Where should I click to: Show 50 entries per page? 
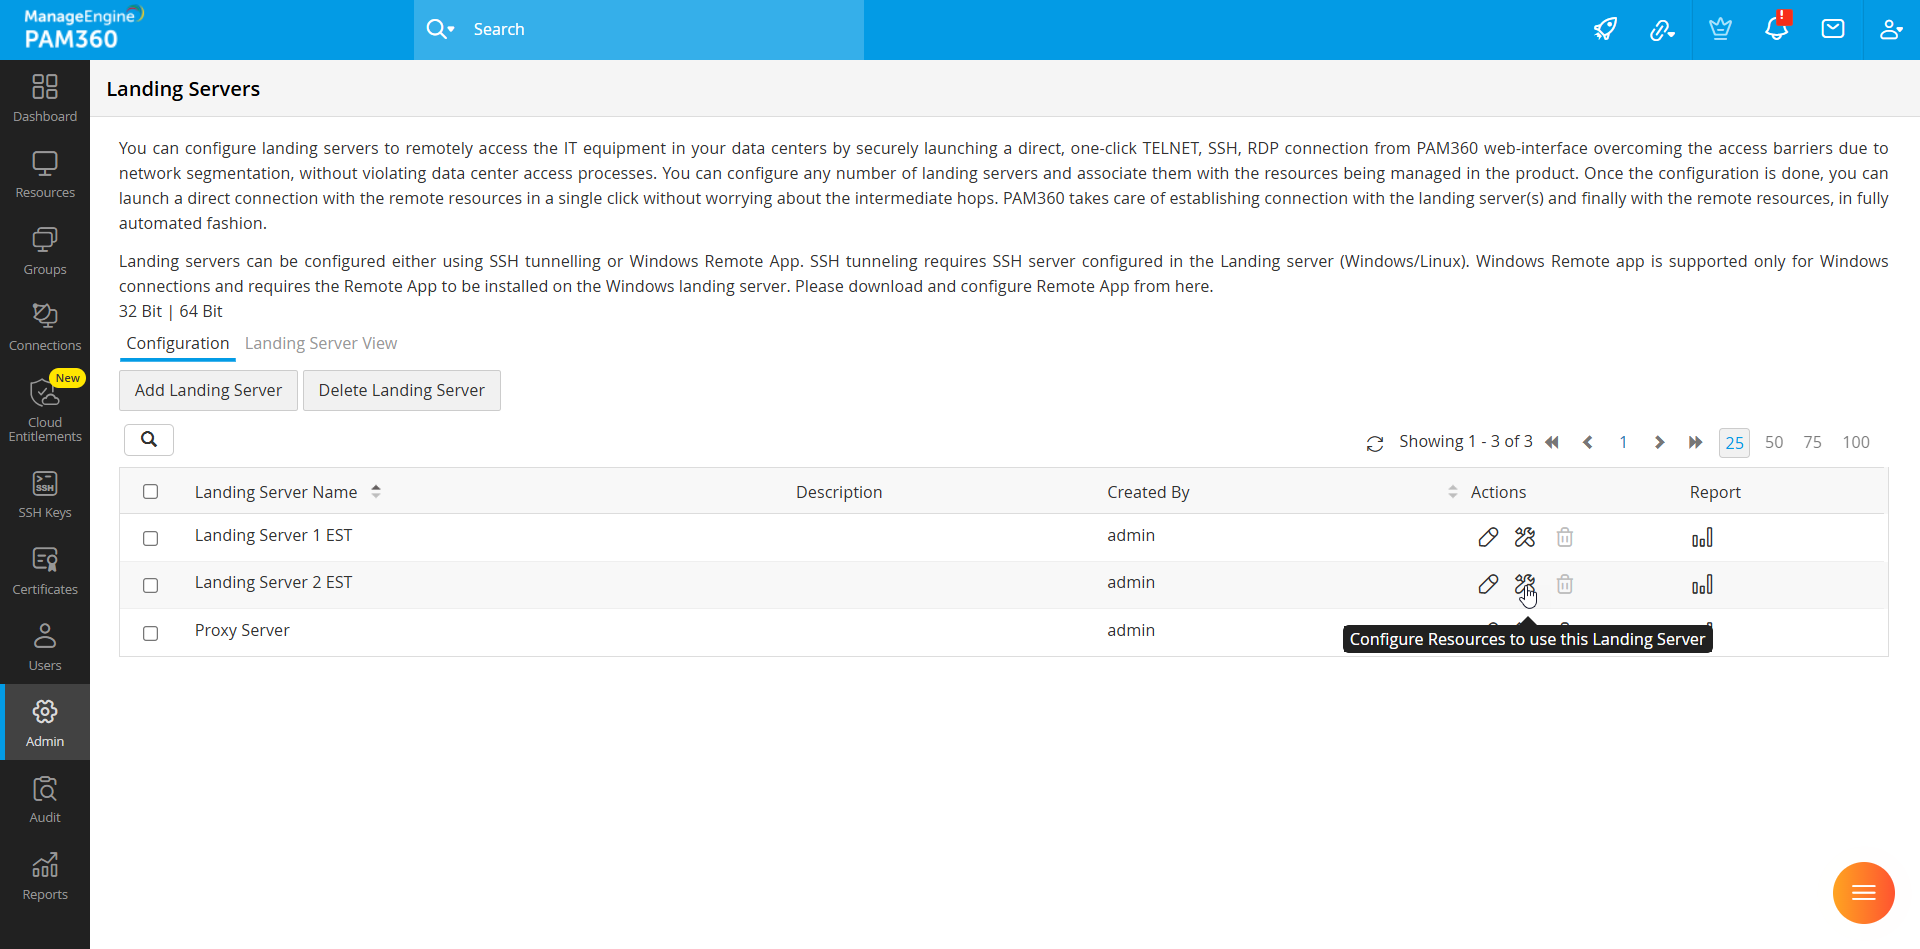click(1774, 442)
